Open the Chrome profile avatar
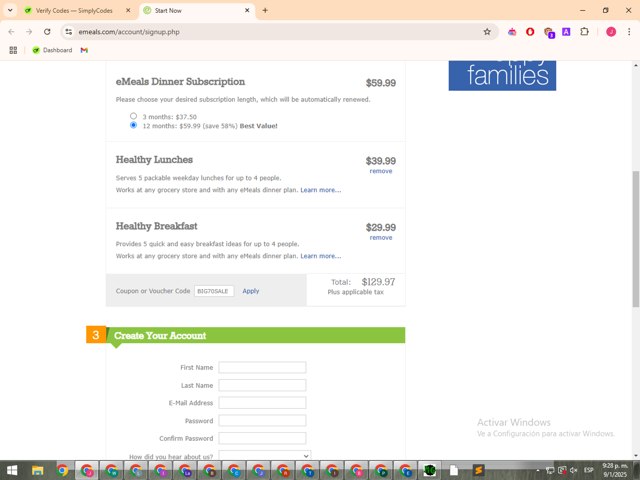This screenshot has width=640, height=480. point(611,32)
